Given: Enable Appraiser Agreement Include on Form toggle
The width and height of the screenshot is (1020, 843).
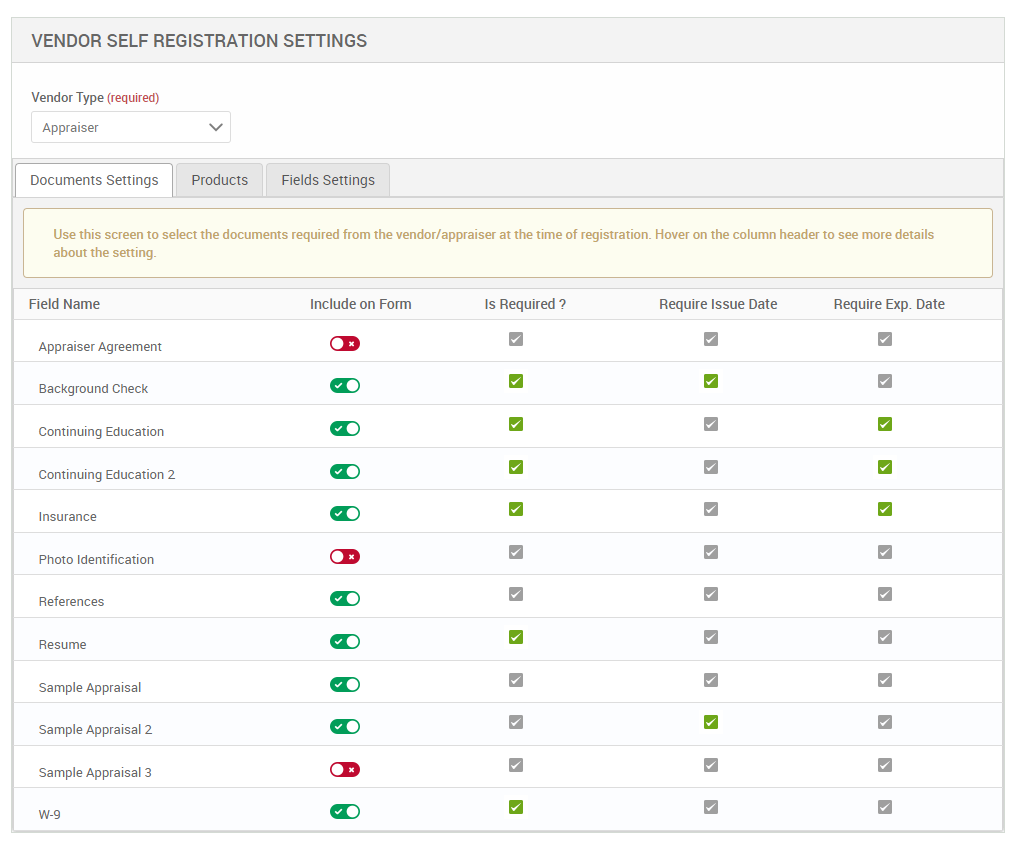Looking at the screenshot, I should [345, 344].
